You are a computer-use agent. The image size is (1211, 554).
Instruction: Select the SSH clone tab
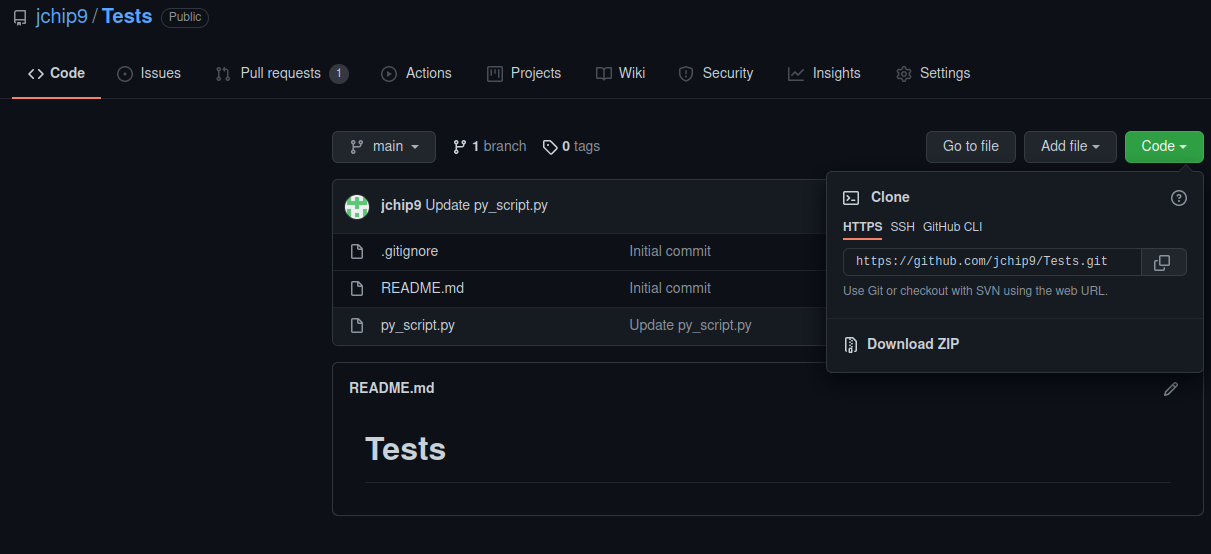[902, 227]
